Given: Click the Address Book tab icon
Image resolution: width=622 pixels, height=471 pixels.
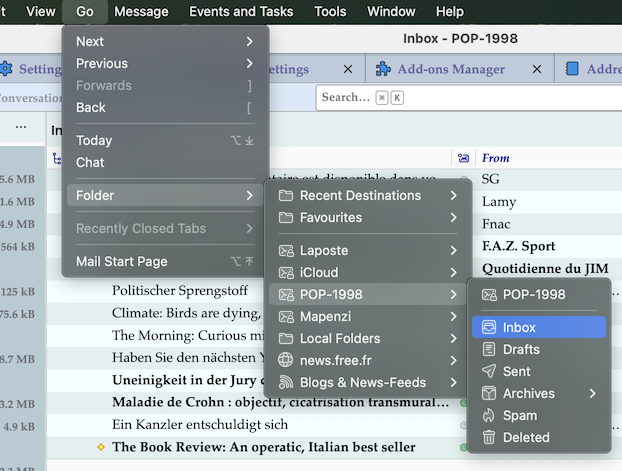Looking at the screenshot, I should pos(572,69).
